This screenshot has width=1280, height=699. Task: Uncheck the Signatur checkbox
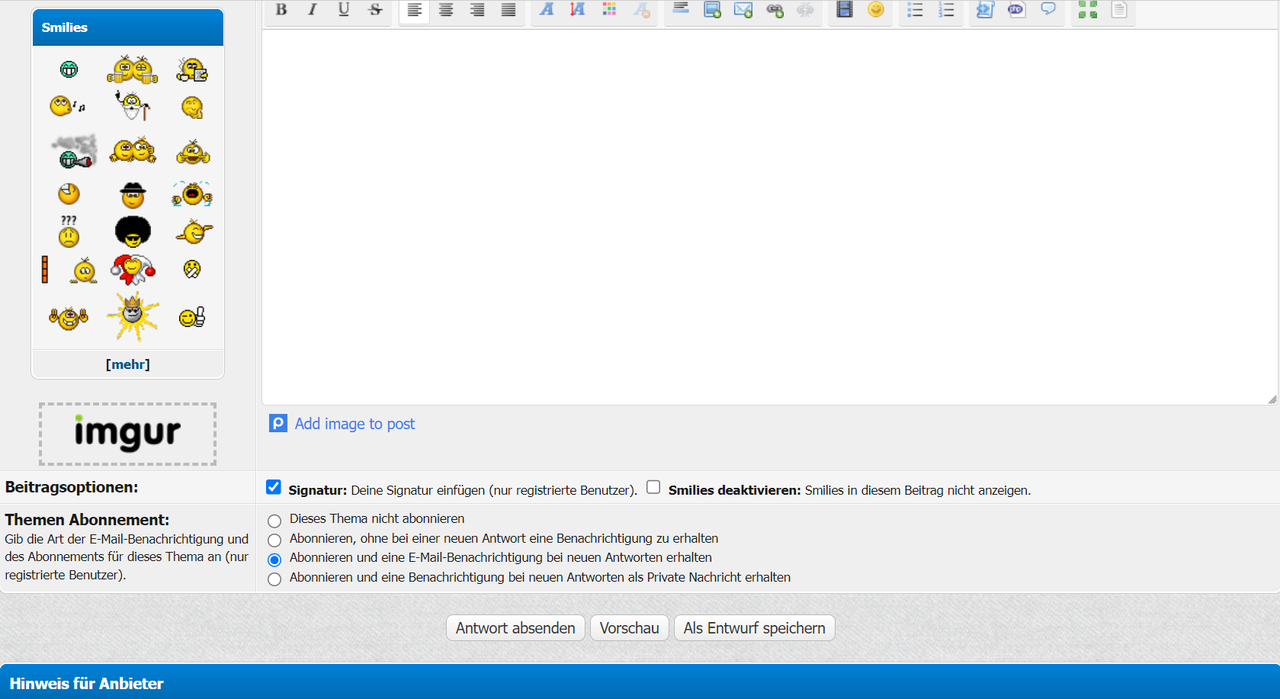[273, 487]
